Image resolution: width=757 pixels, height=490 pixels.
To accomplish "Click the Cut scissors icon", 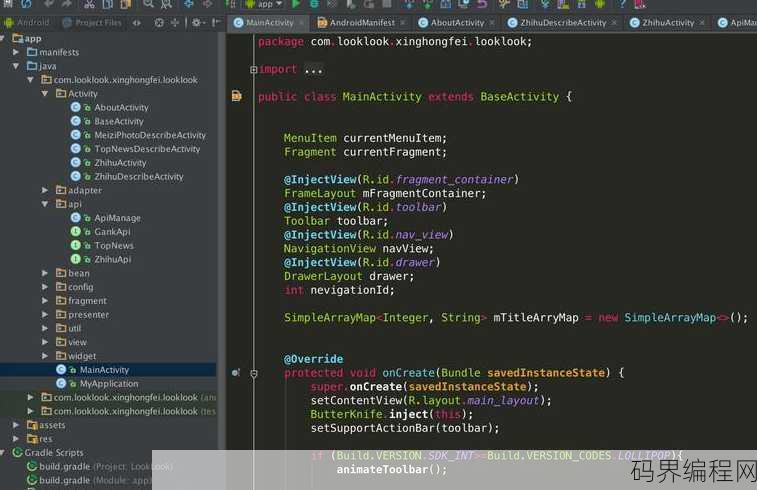I will click(90, 4).
